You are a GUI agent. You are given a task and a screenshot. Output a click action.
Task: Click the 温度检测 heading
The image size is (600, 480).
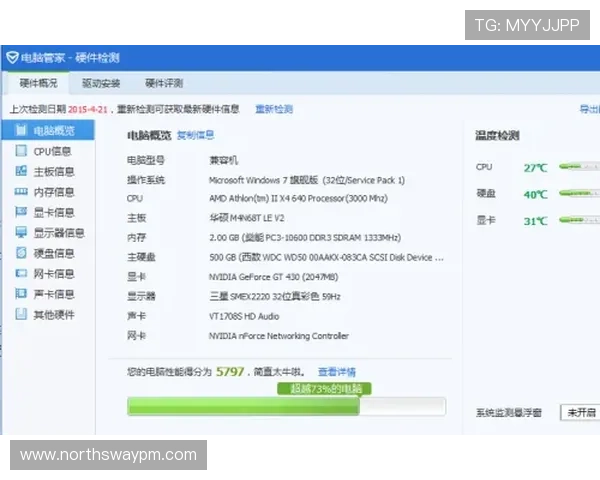pos(497,136)
